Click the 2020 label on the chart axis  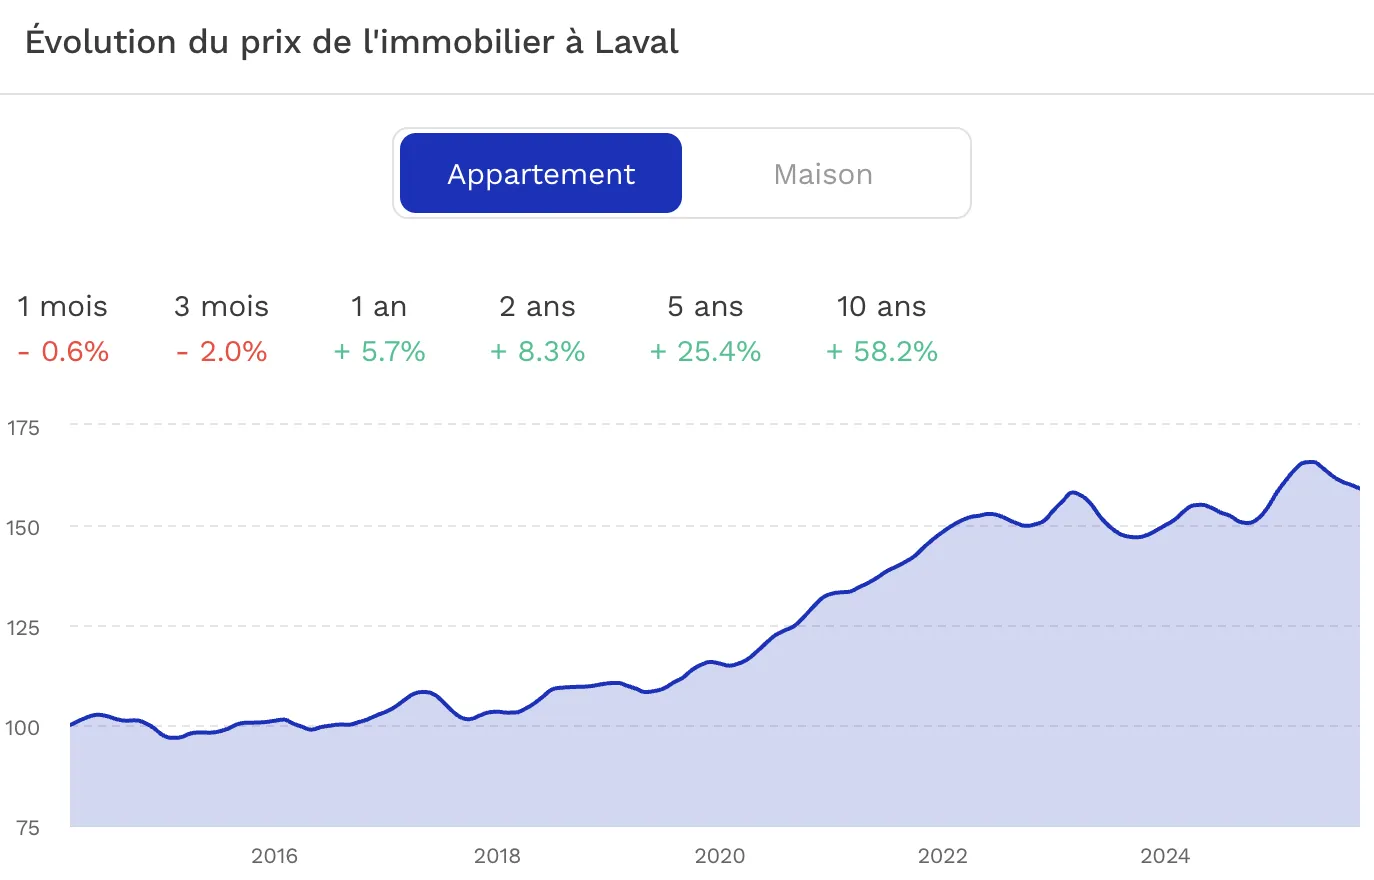719,856
